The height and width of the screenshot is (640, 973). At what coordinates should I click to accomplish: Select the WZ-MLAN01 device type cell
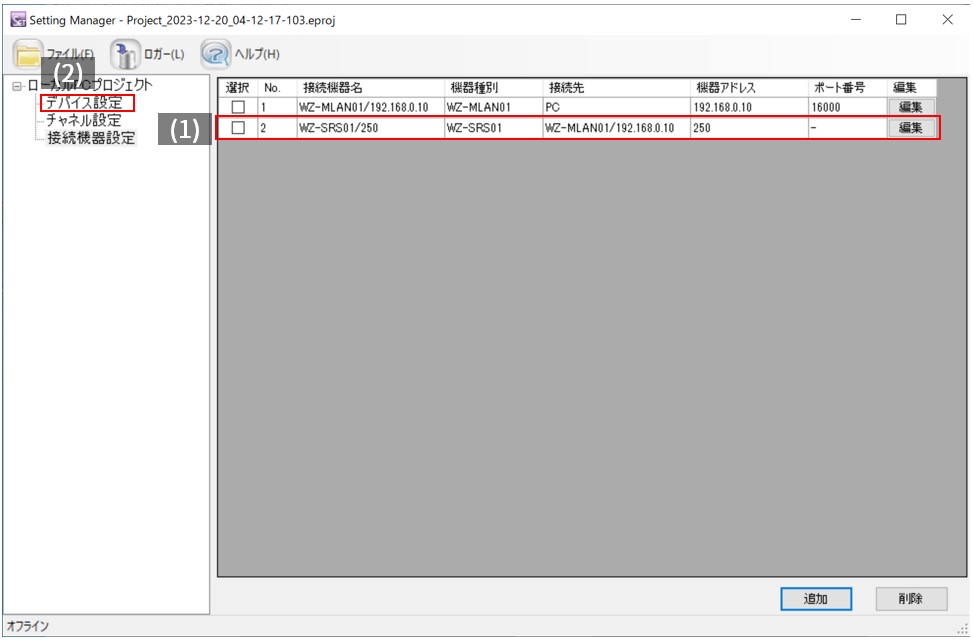493,107
